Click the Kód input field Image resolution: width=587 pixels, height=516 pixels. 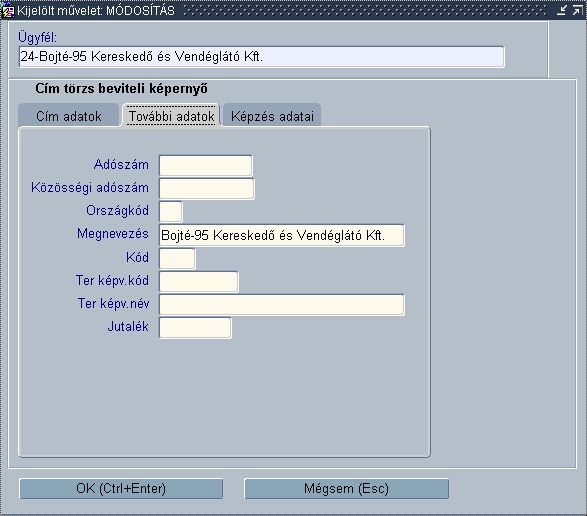[x=177, y=258]
